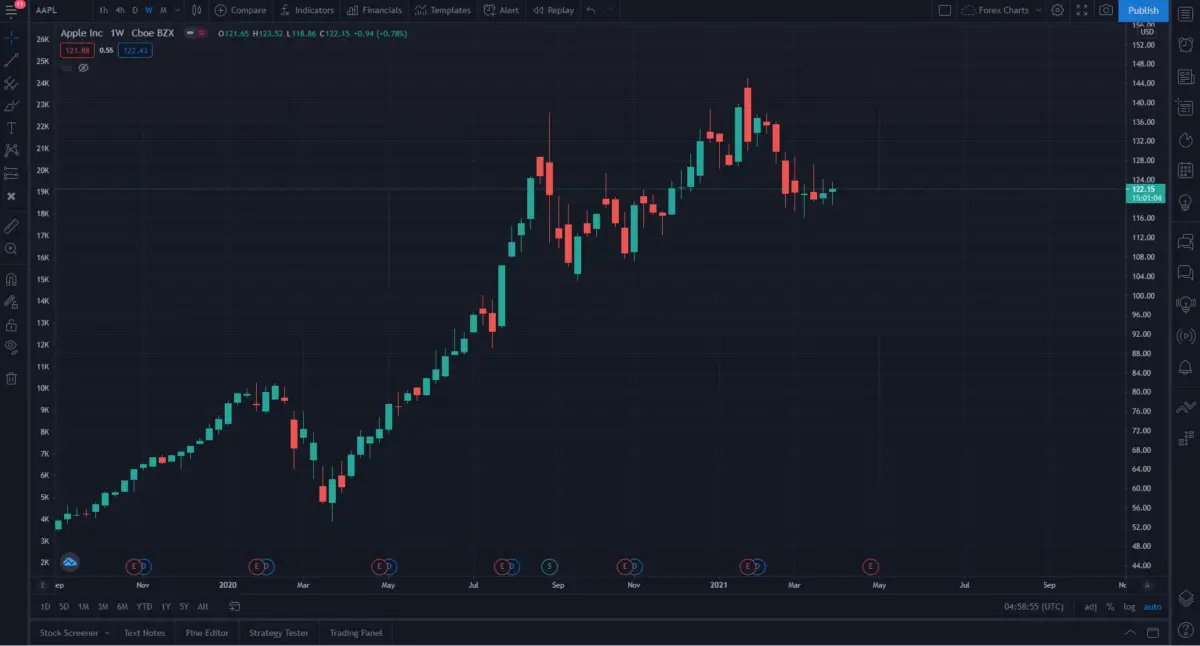Select the XABCD Pattern tool
This screenshot has width=1200, height=646.
pos(11,150)
